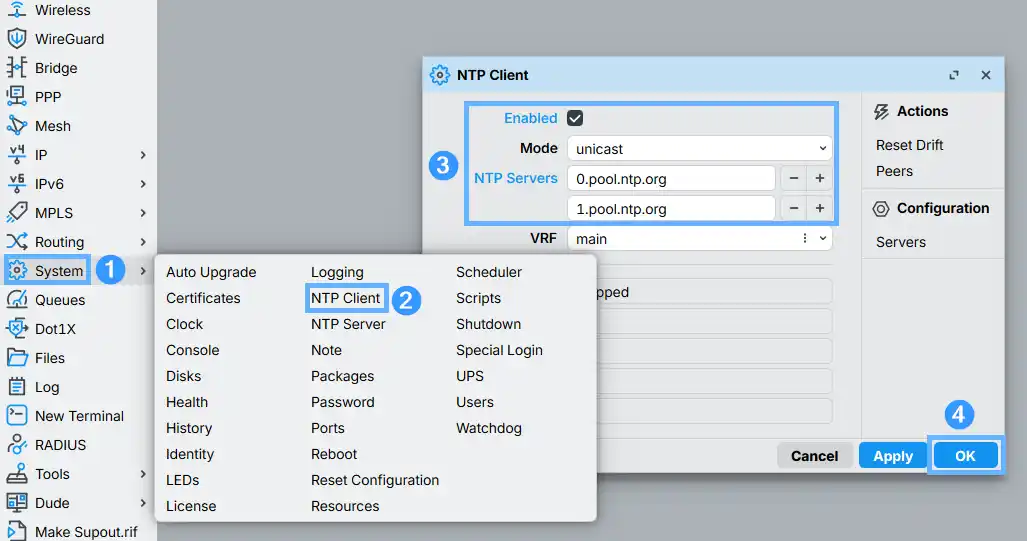Click the Configuration hexagon icon
Screen dimensions: 1027x541
(881, 208)
